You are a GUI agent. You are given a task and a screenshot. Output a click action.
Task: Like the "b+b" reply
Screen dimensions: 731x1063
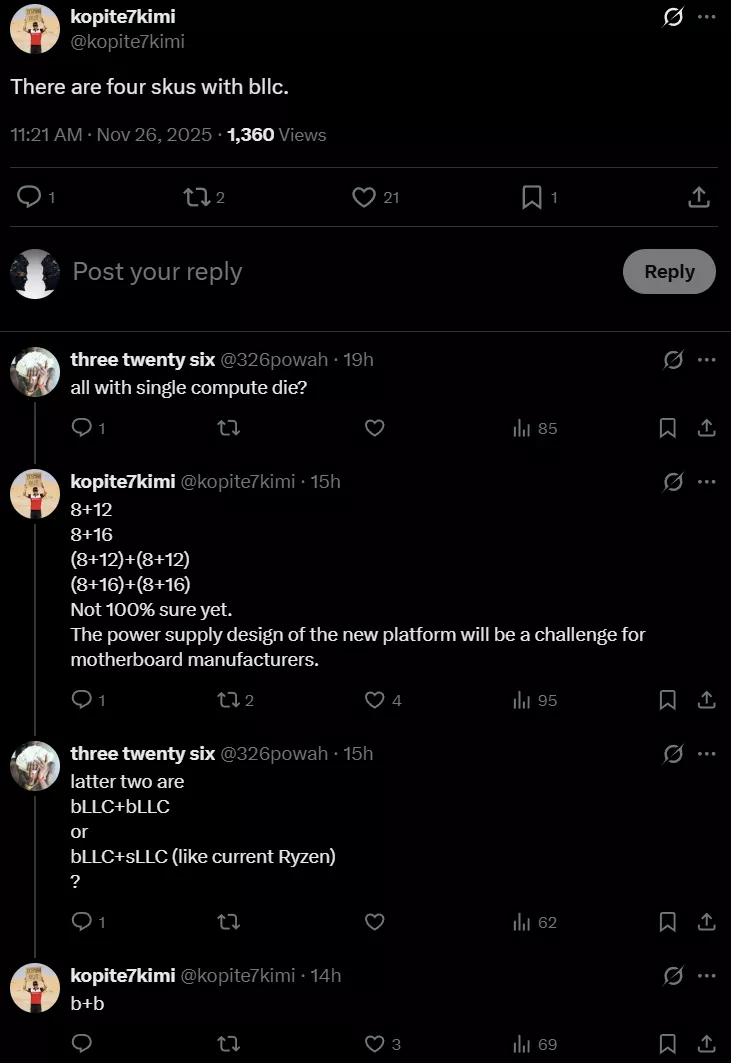[x=374, y=1044]
